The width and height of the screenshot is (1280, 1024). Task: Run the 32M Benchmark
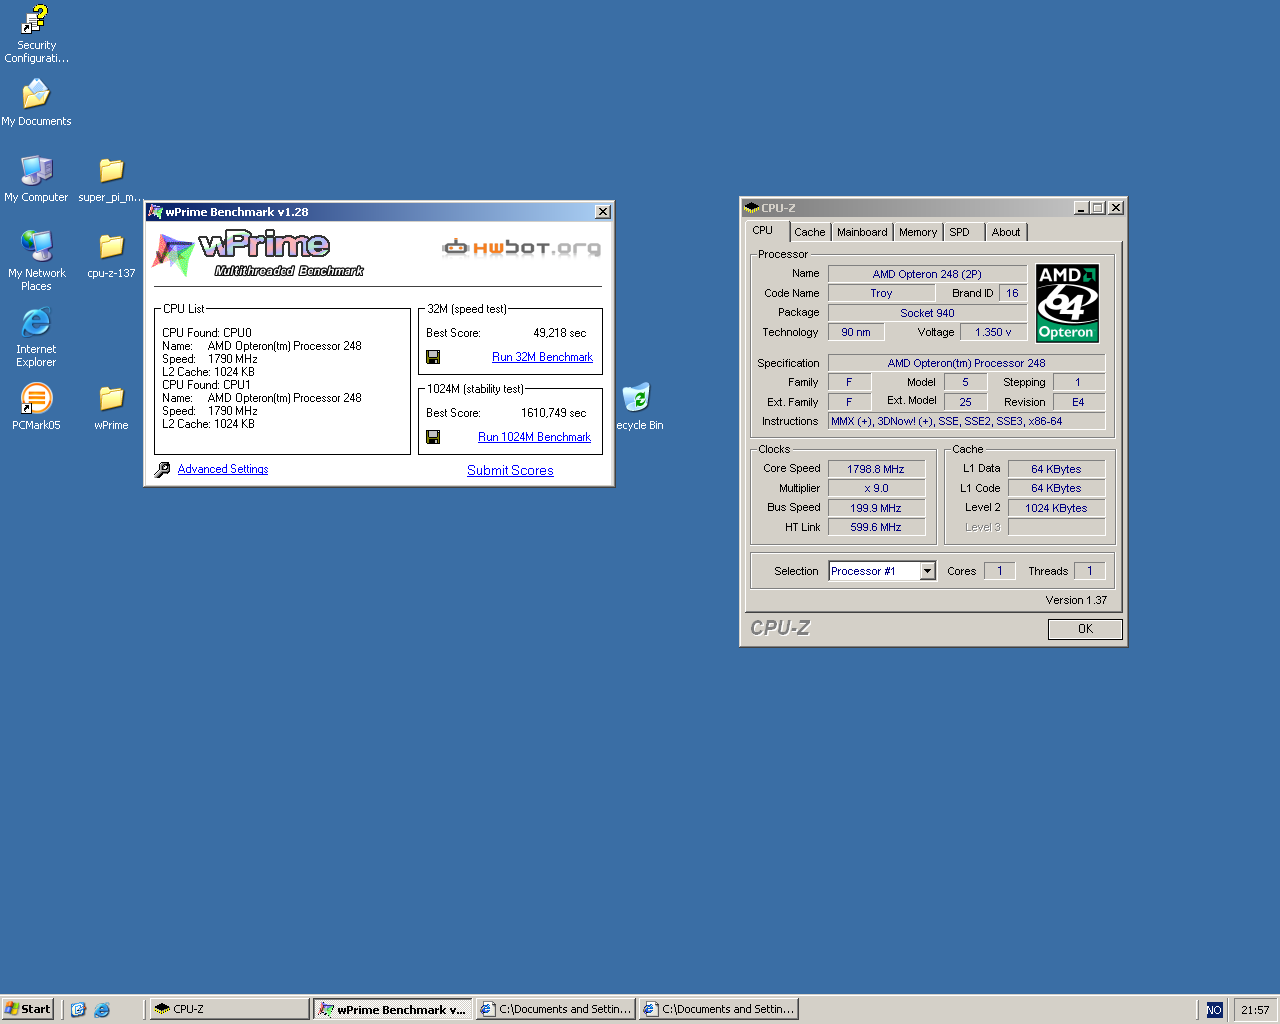tap(542, 357)
